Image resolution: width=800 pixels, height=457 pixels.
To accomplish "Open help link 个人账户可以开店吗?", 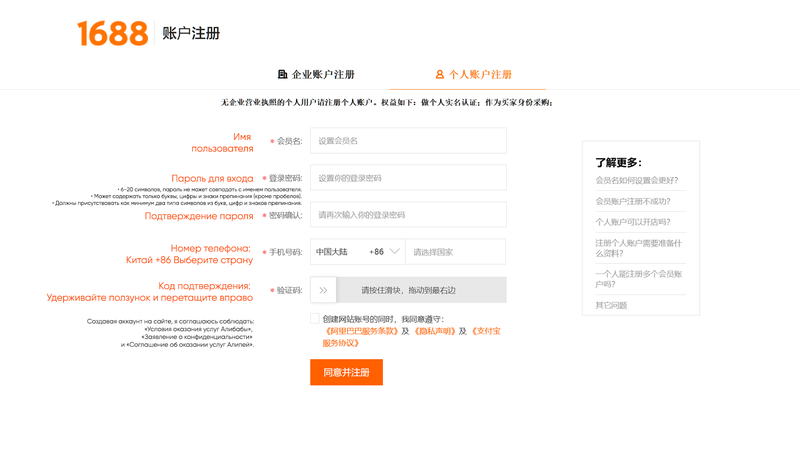I will tap(633, 222).
